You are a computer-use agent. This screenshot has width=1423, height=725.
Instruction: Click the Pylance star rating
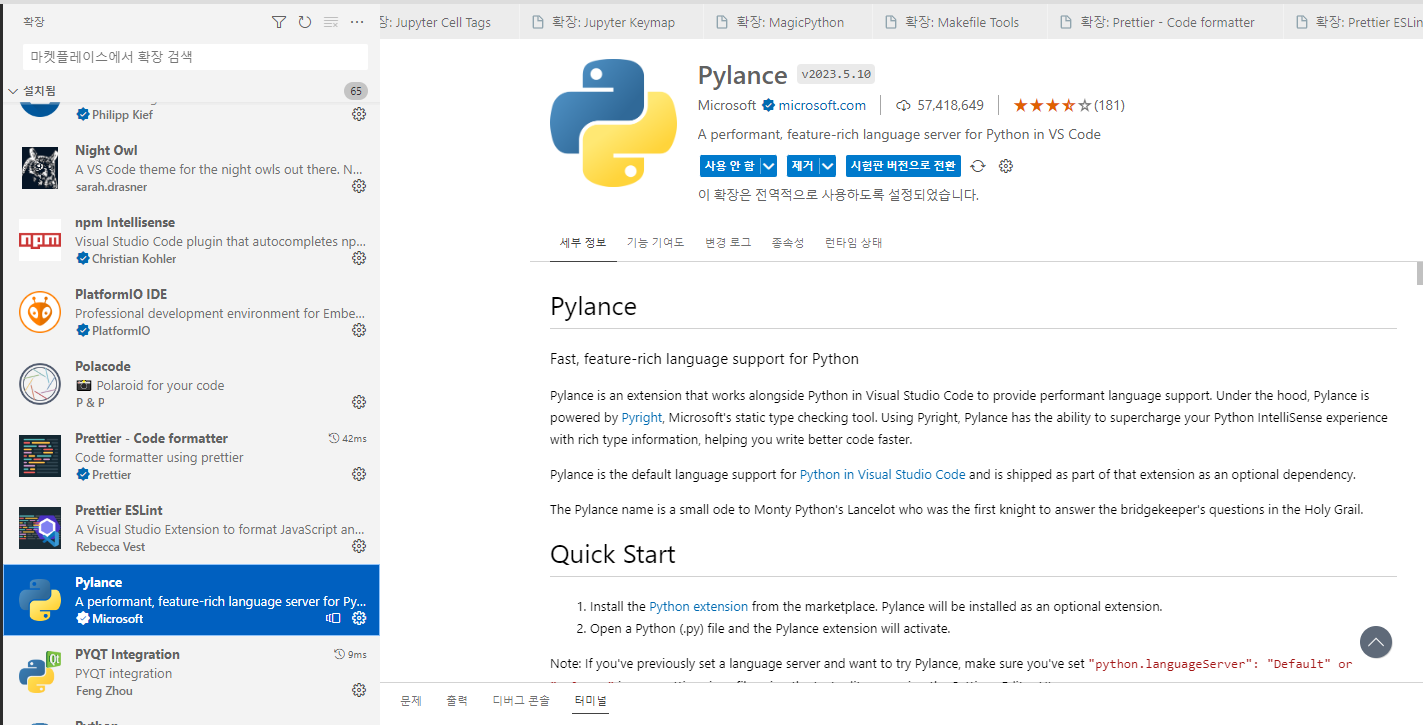1052,105
